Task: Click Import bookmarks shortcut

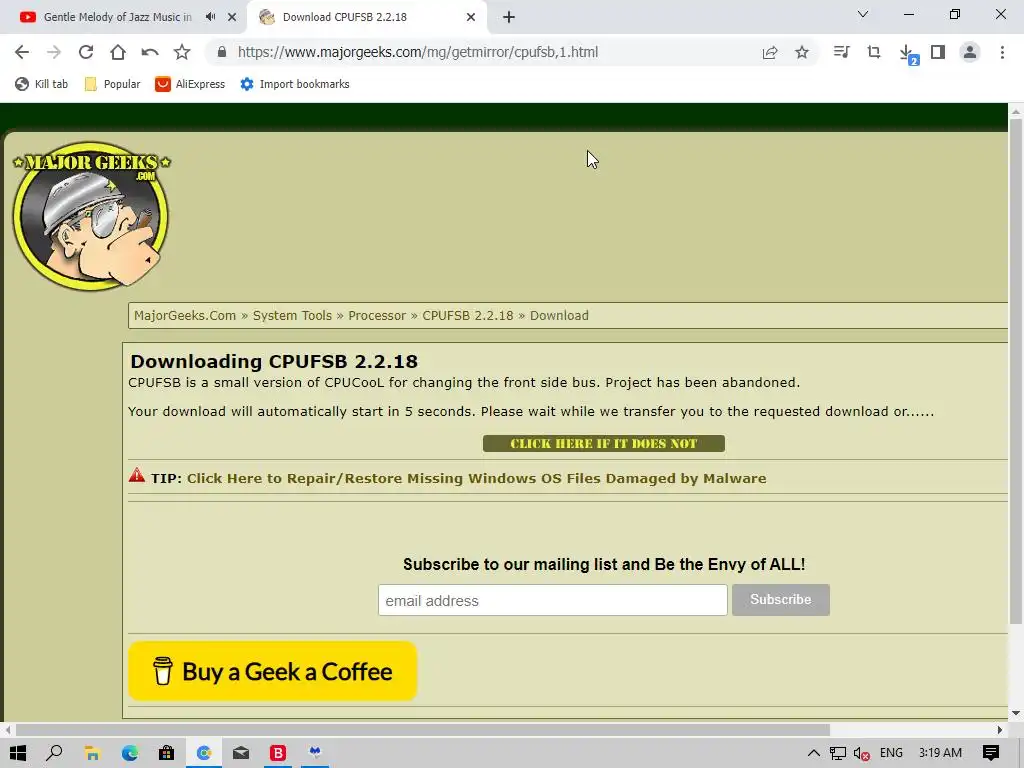Action: click(295, 84)
